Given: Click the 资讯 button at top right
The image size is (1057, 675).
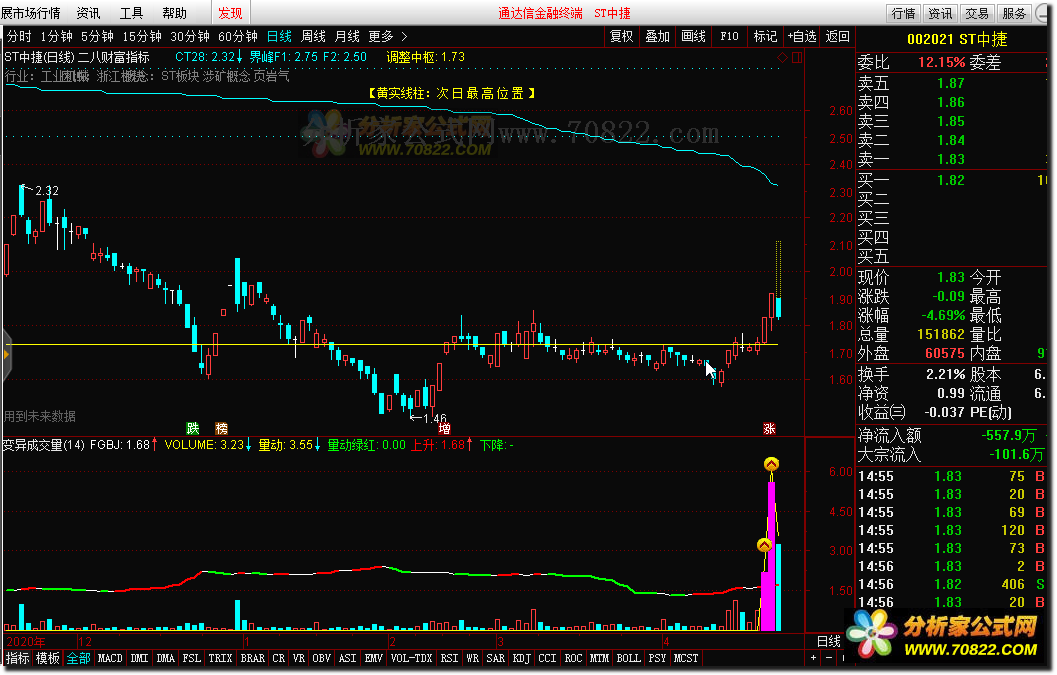Looking at the screenshot, I should pyautogui.click(x=940, y=13).
